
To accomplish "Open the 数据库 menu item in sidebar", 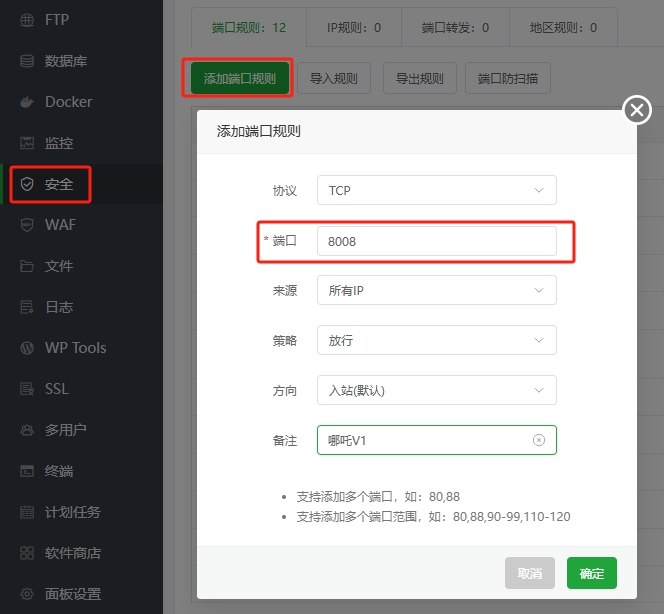I will click(x=81, y=61).
